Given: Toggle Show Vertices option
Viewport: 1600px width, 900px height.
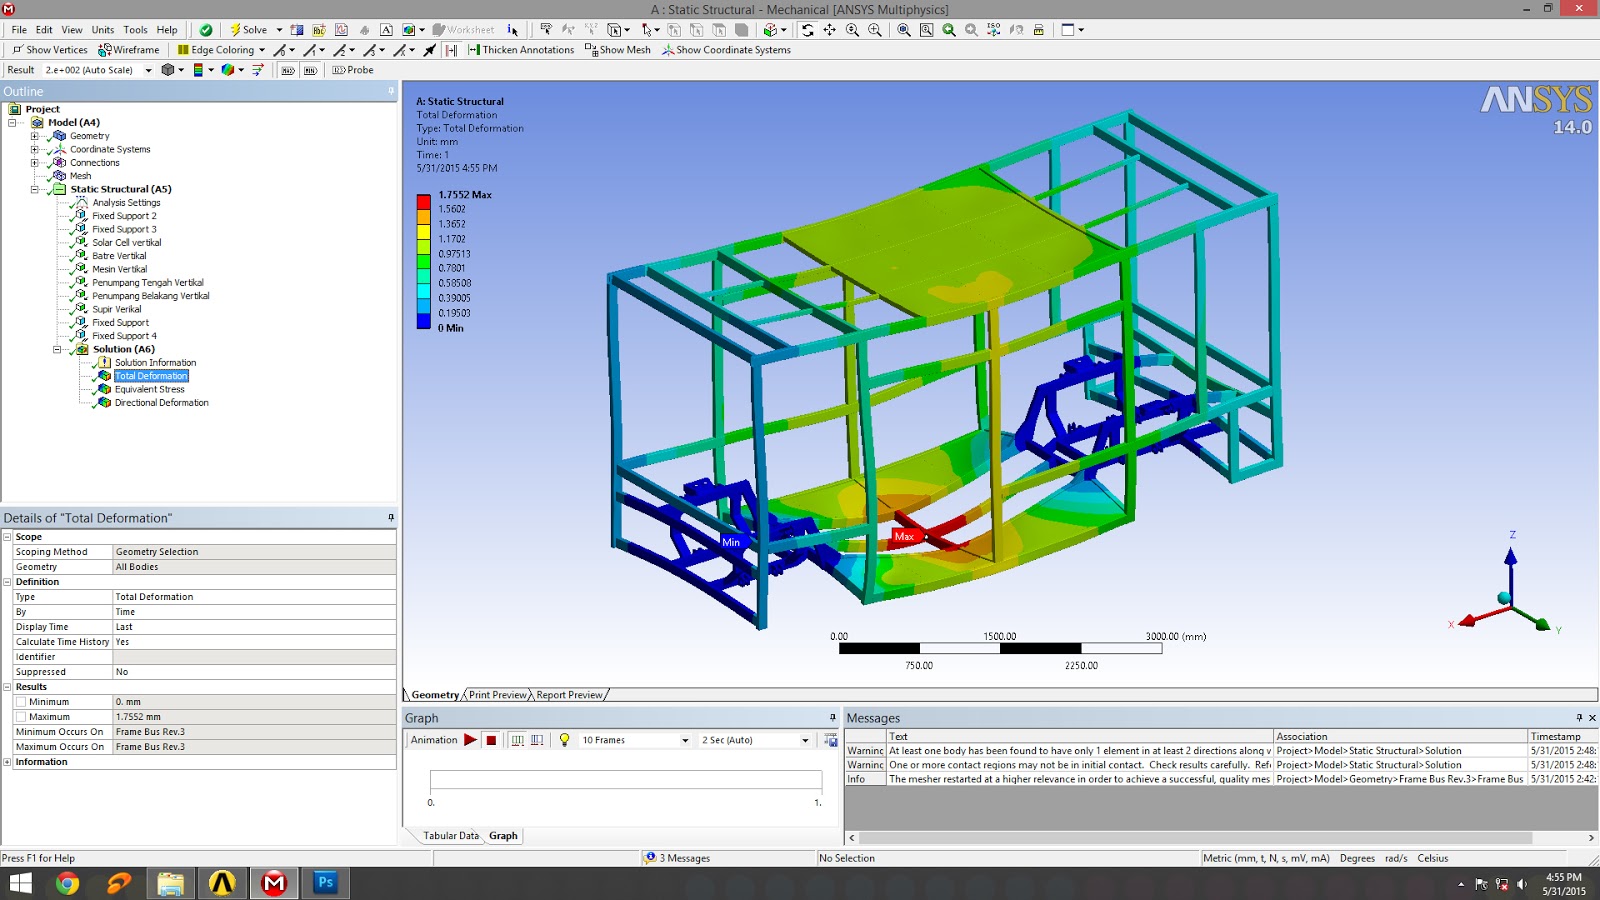Looking at the screenshot, I should point(50,50).
